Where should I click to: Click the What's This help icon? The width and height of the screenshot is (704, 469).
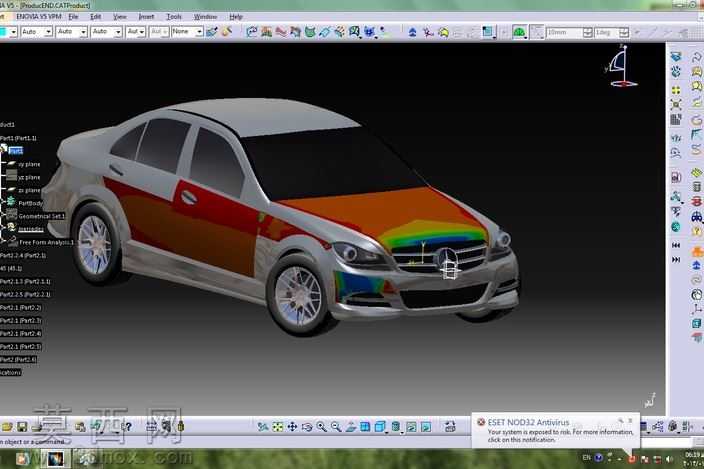point(129,426)
